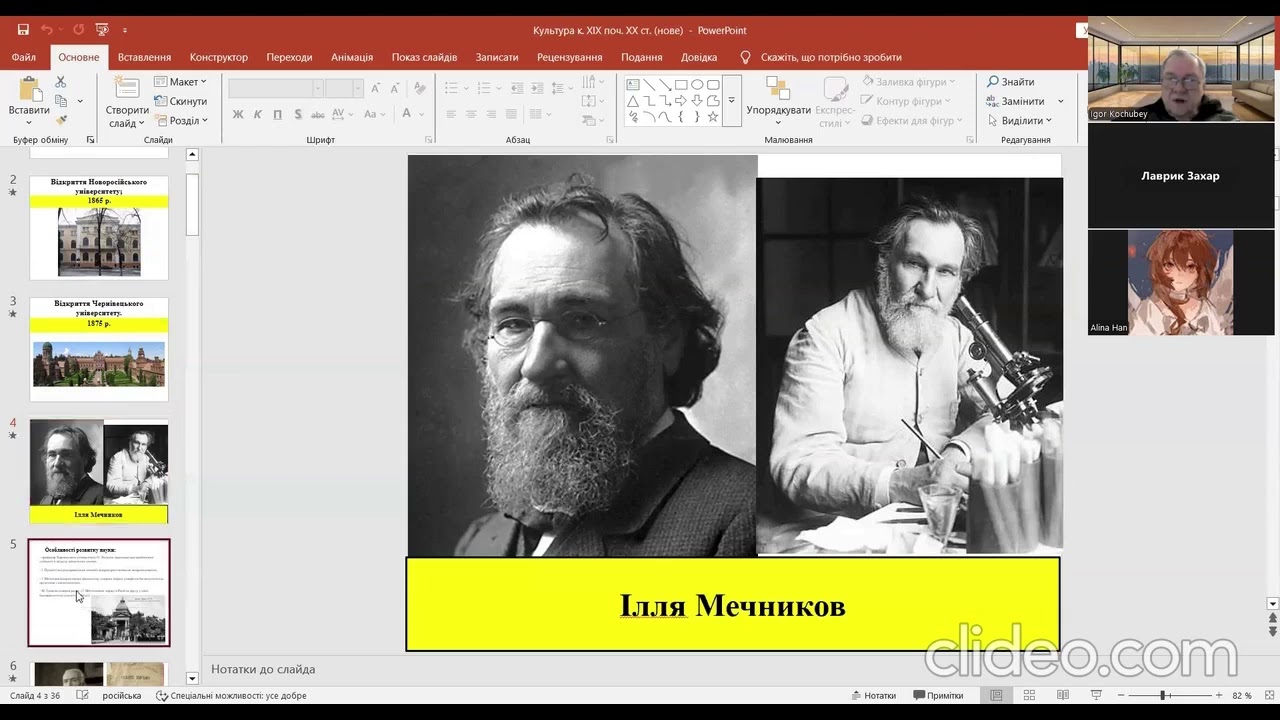1280x720 pixels.
Task: Switch to the Конструктор tab
Action: [x=219, y=57]
